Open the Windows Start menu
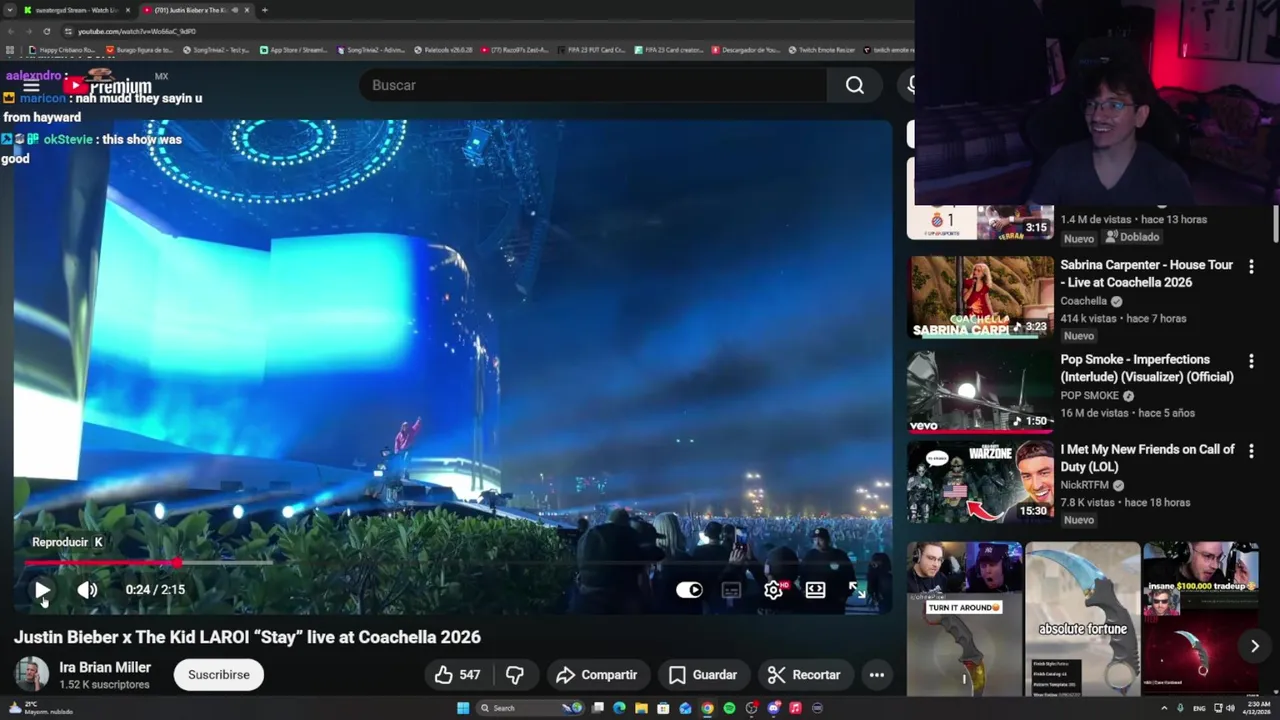The image size is (1280, 720). (x=463, y=708)
